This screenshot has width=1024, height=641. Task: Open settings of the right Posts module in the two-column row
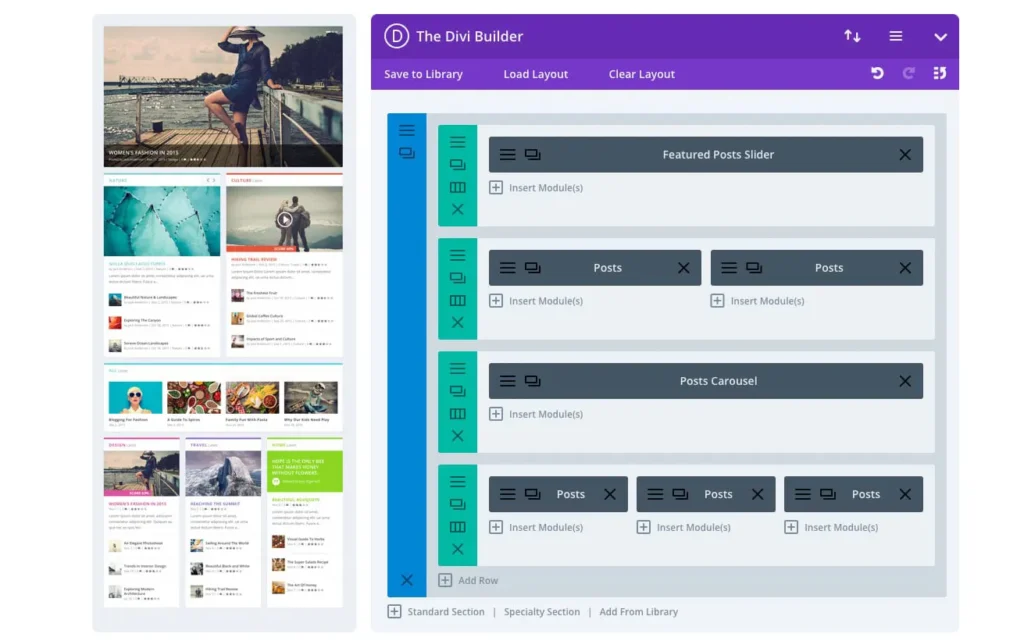pyautogui.click(x=729, y=268)
